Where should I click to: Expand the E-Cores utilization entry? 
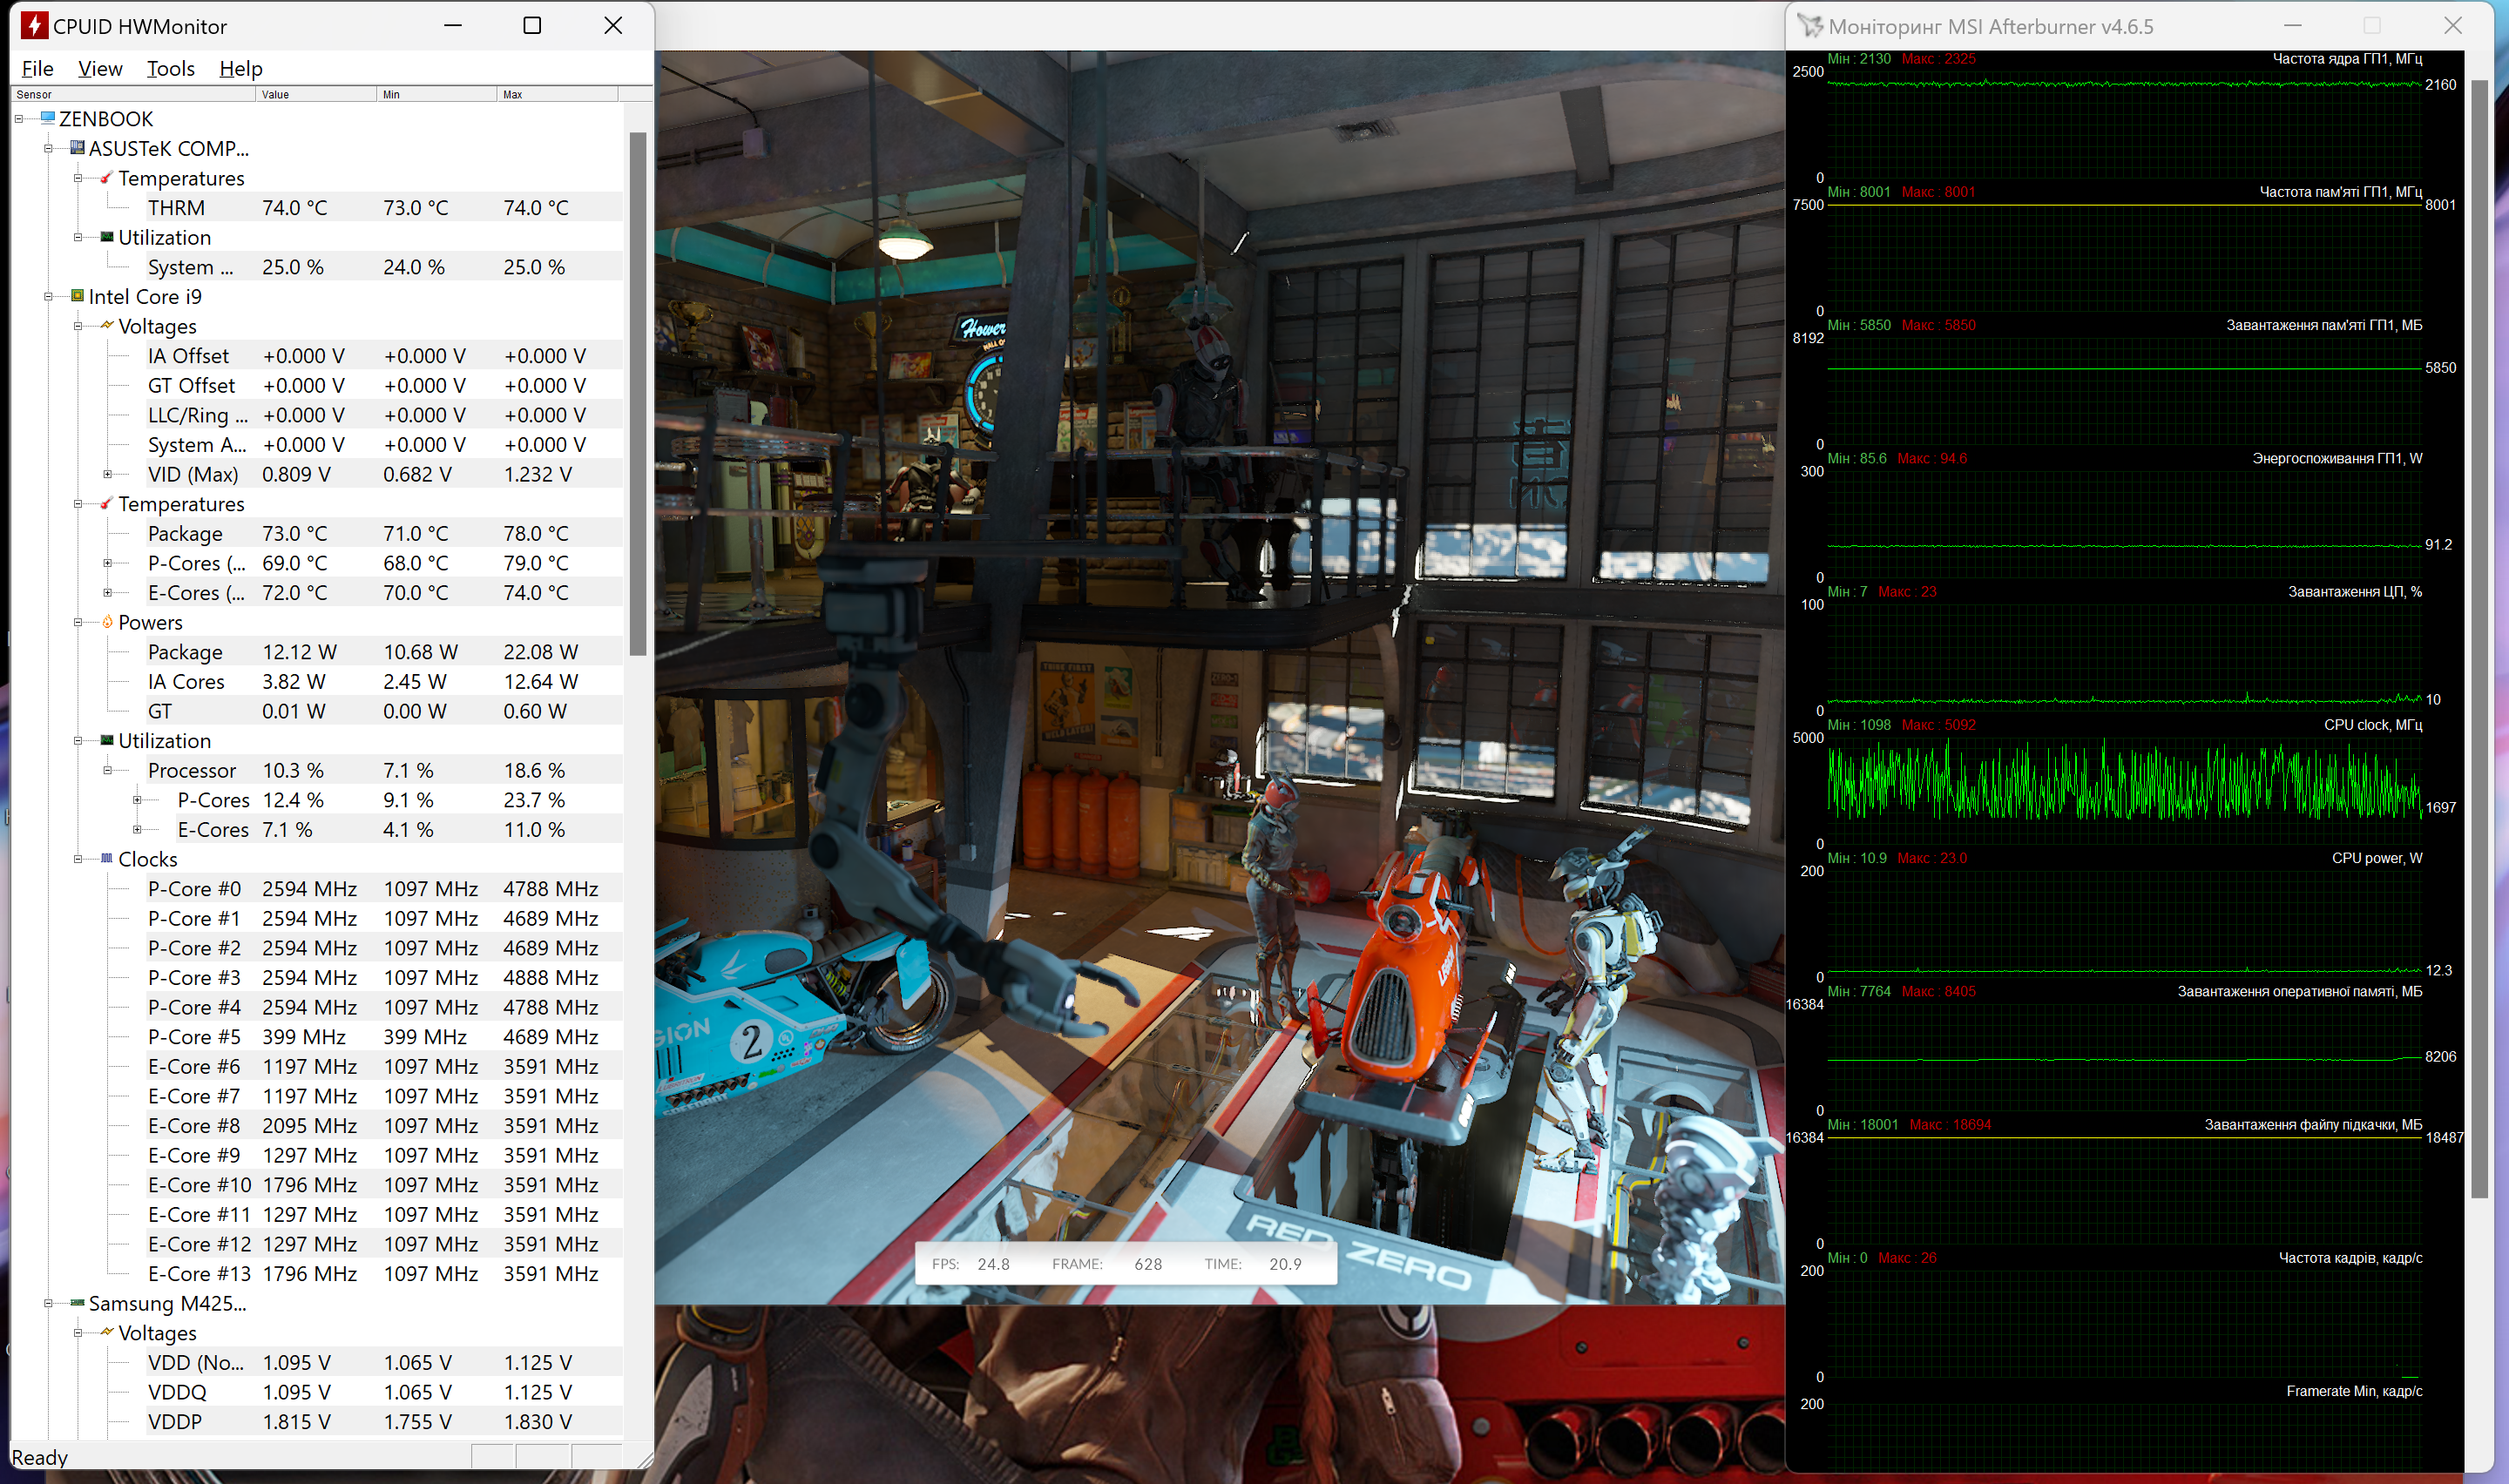(x=137, y=830)
